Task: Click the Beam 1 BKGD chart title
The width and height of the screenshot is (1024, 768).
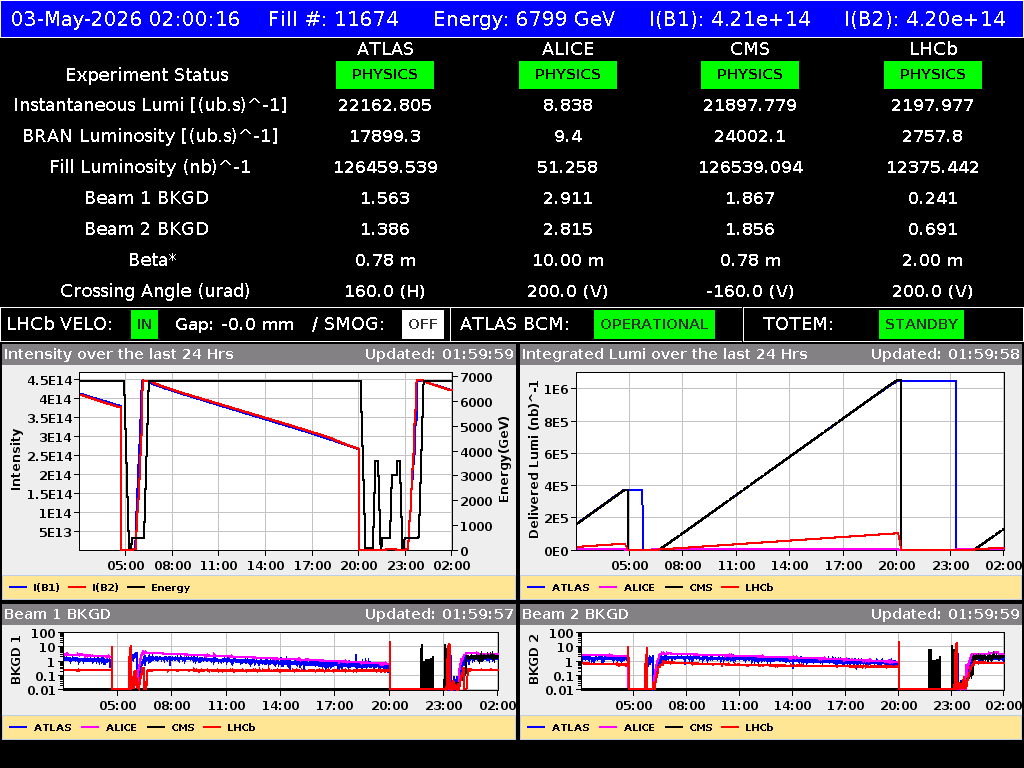Action: [57, 615]
